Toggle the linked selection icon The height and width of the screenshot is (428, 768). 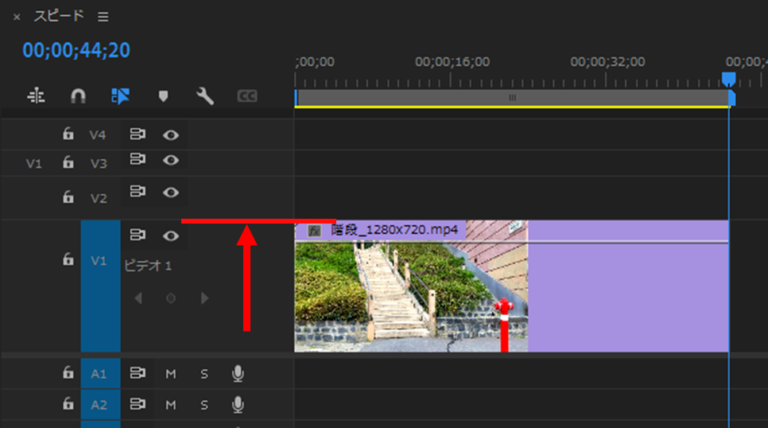pyautogui.click(x=121, y=96)
